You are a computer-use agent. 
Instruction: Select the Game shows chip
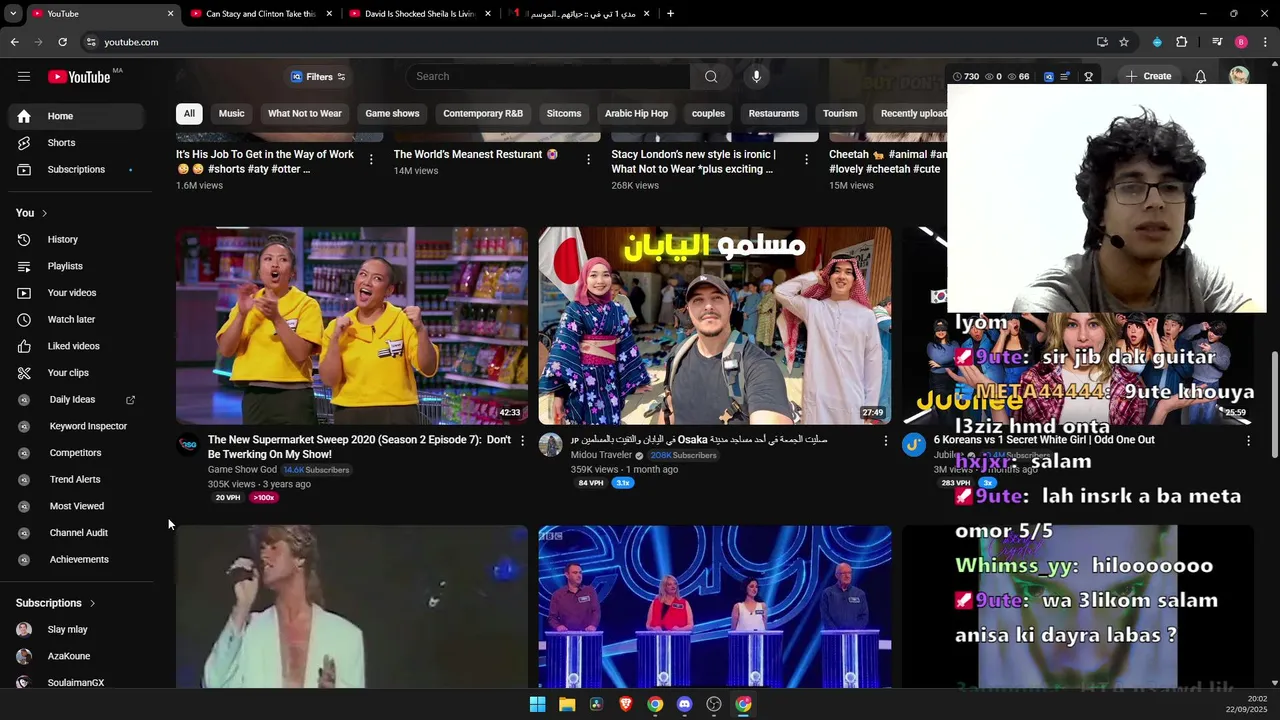click(392, 114)
